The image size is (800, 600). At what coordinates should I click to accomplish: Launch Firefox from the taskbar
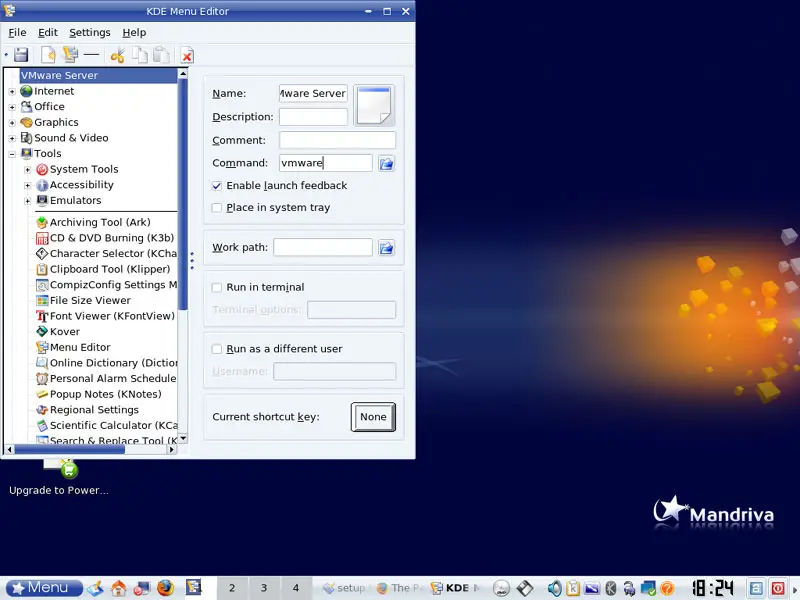click(x=165, y=588)
